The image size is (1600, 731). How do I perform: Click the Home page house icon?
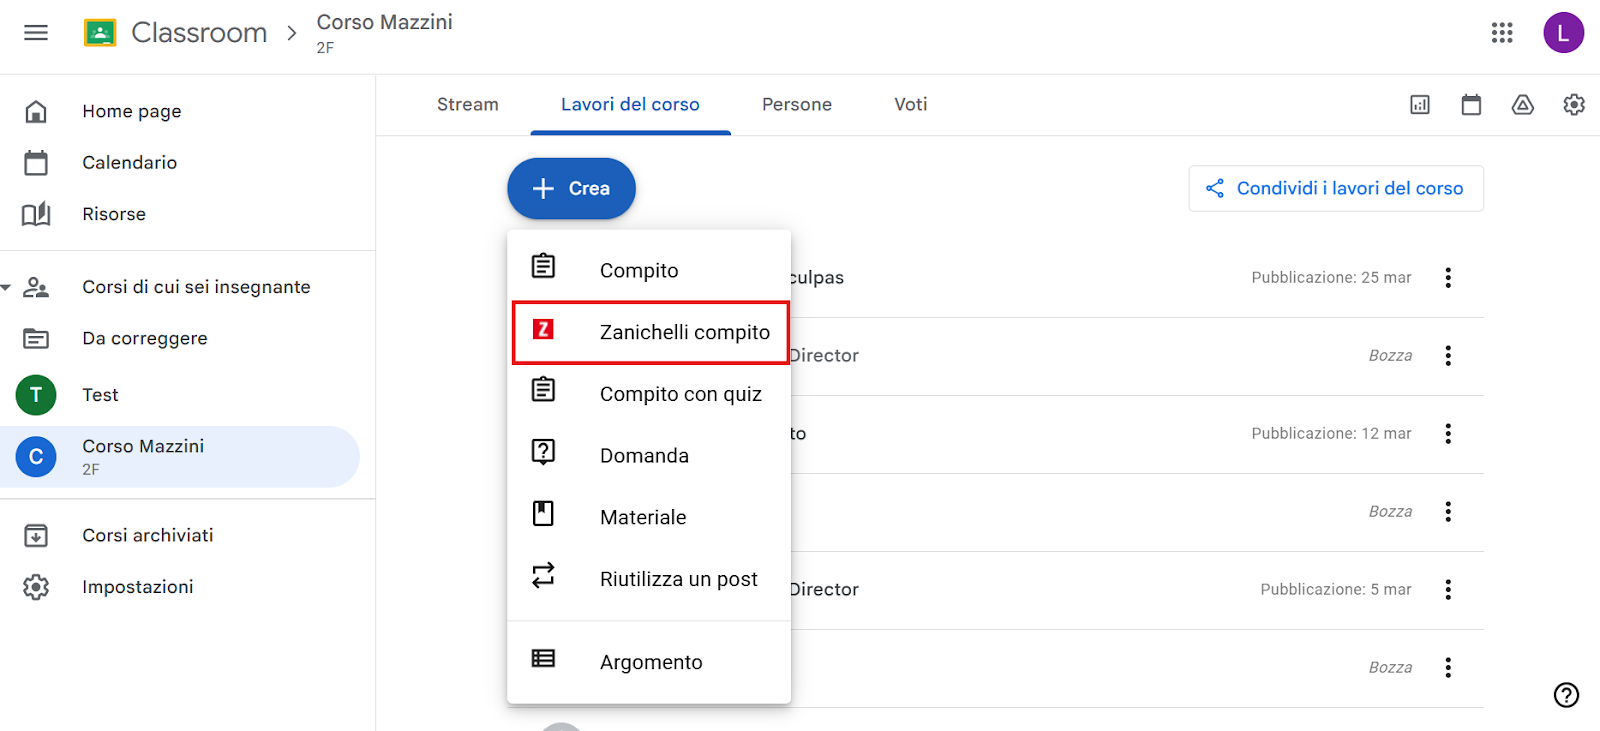tap(36, 111)
